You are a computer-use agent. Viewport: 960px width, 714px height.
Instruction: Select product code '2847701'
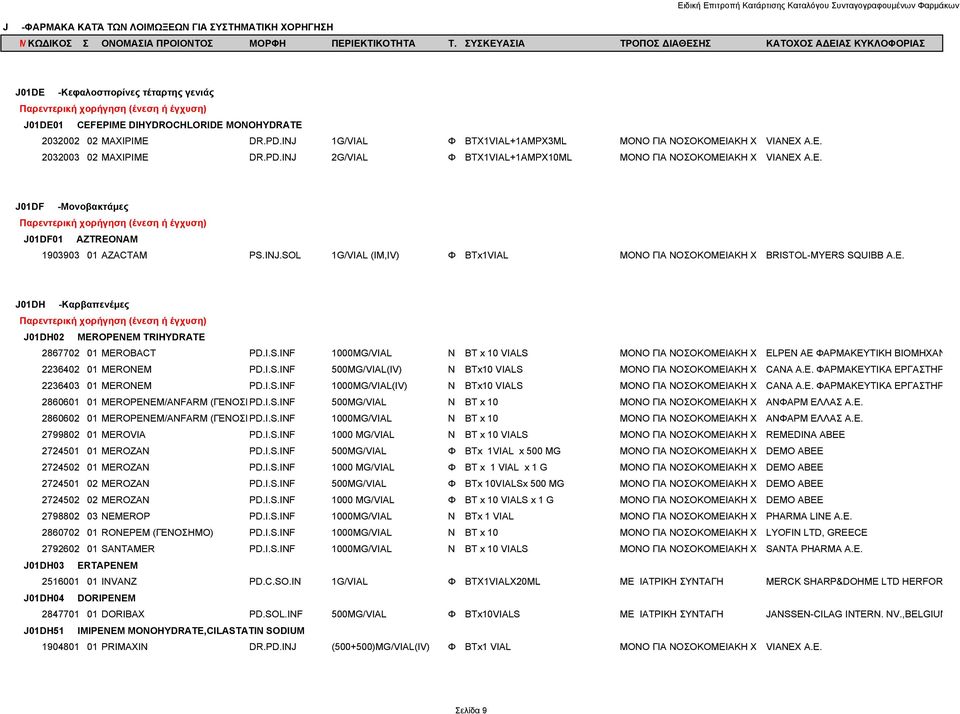click(x=61, y=614)
